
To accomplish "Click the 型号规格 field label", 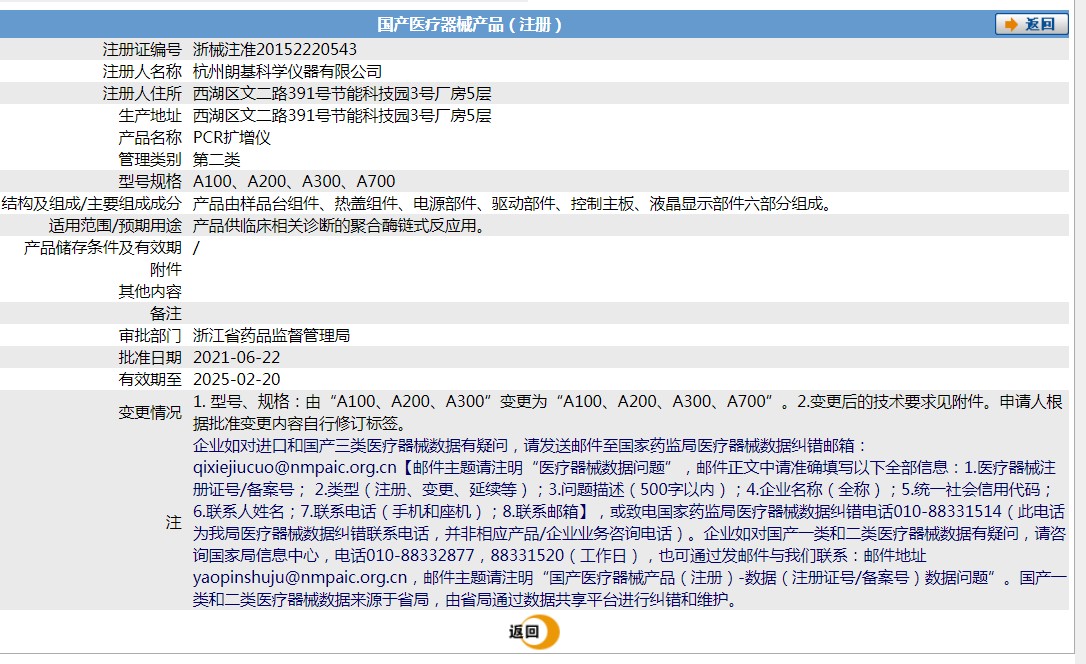I will pyautogui.click(x=150, y=181).
